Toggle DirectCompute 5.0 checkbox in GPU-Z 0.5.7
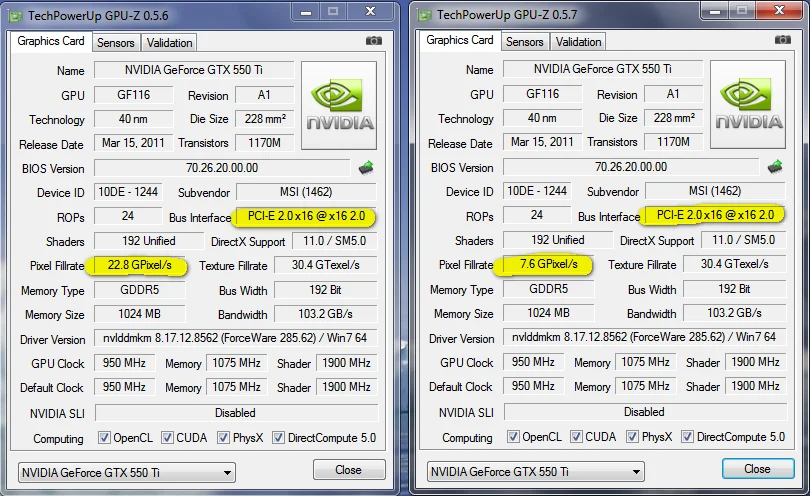 click(688, 437)
